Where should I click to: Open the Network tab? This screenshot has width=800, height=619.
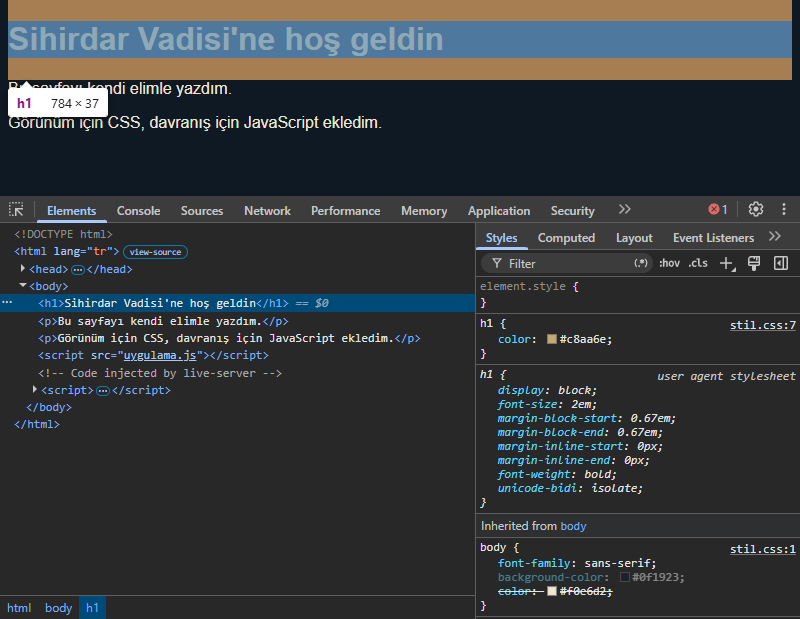point(267,211)
